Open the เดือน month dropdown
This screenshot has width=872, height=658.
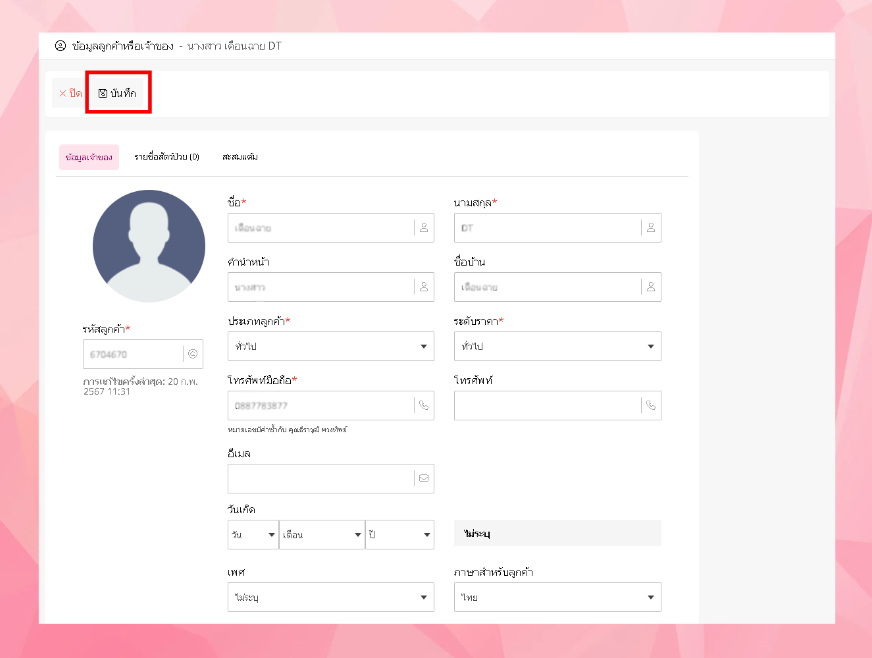322,535
